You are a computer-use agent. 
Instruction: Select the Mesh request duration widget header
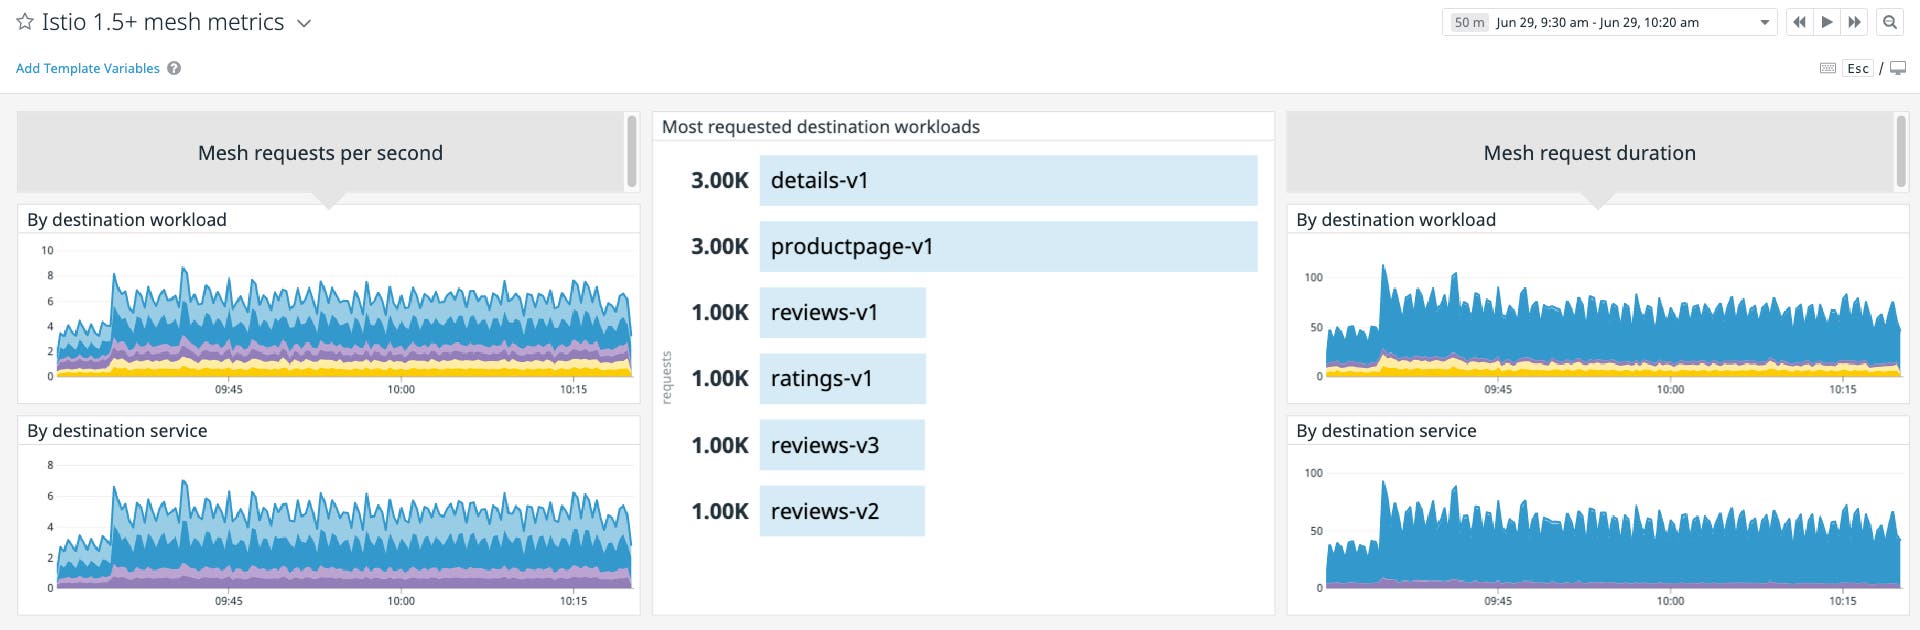1589,152
